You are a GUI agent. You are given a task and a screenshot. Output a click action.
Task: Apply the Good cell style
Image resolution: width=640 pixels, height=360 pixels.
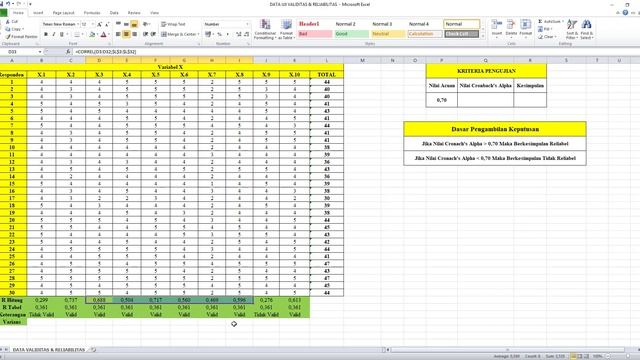[x=351, y=34]
